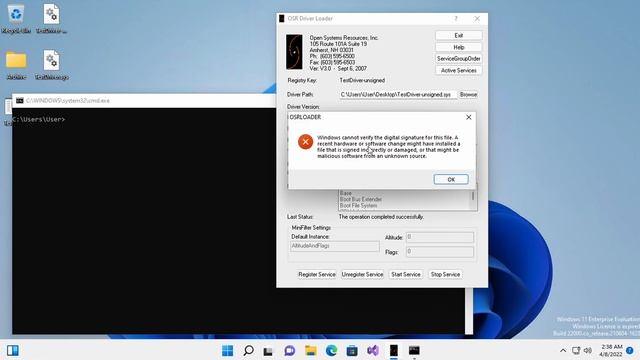640x360 pixels.
Task: Open the Windows Start menu
Action: 227,350
